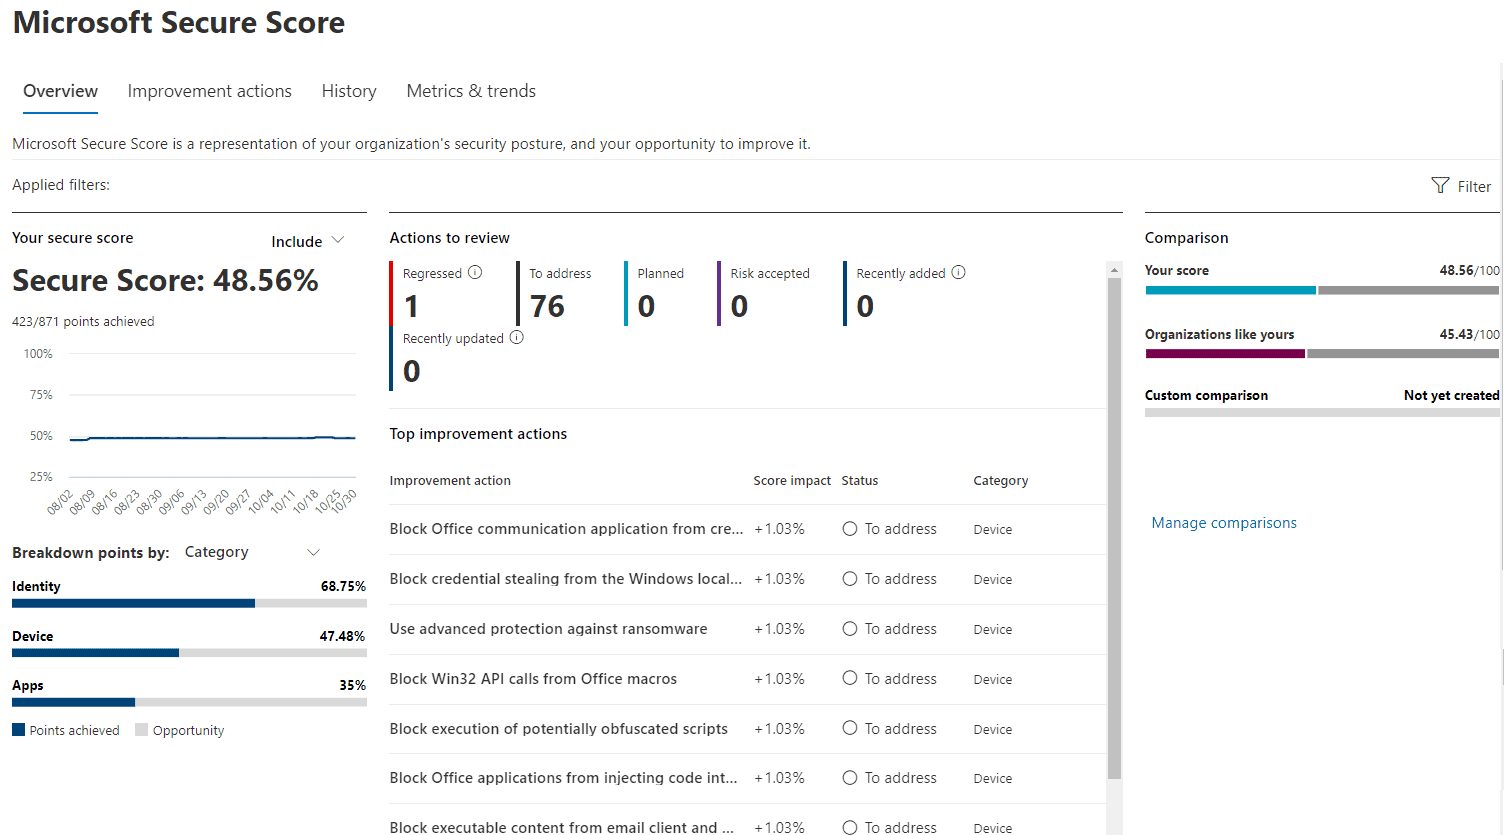This screenshot has height=835, width=1504.
Task: Collapse the Include score options chevron
Action: 338,240
